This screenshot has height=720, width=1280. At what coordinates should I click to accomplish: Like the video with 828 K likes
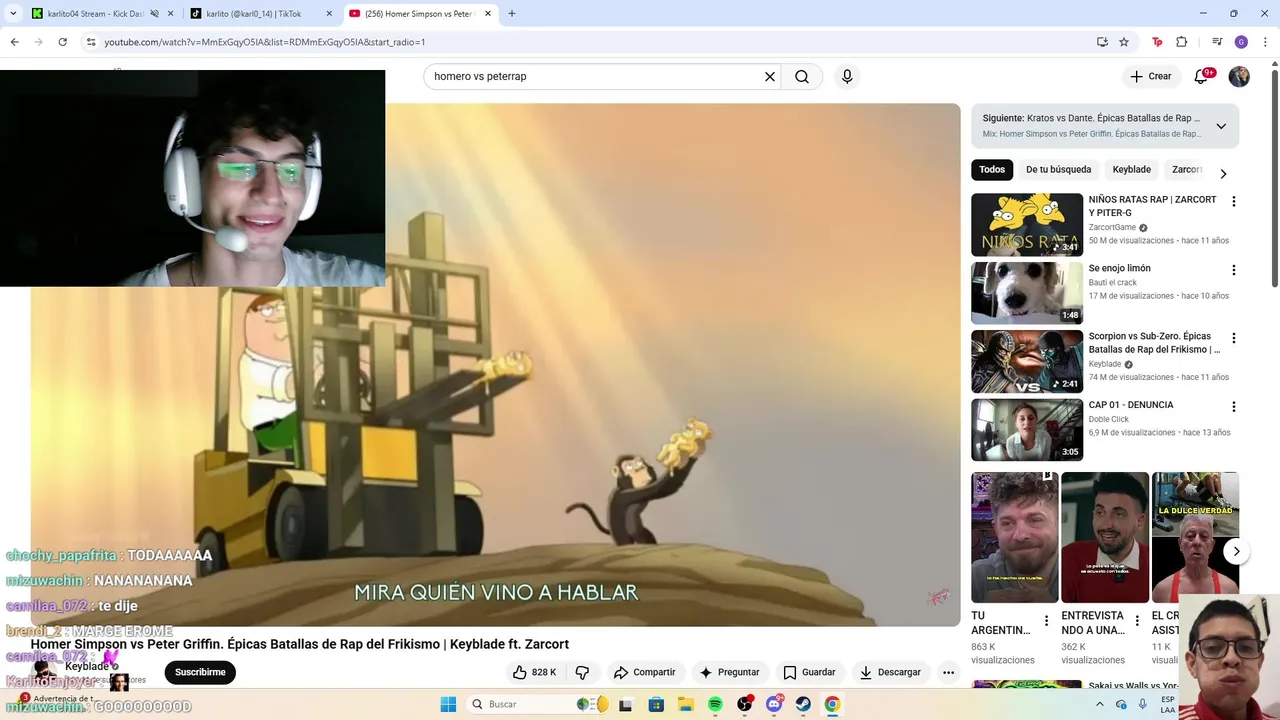[534, 672]
